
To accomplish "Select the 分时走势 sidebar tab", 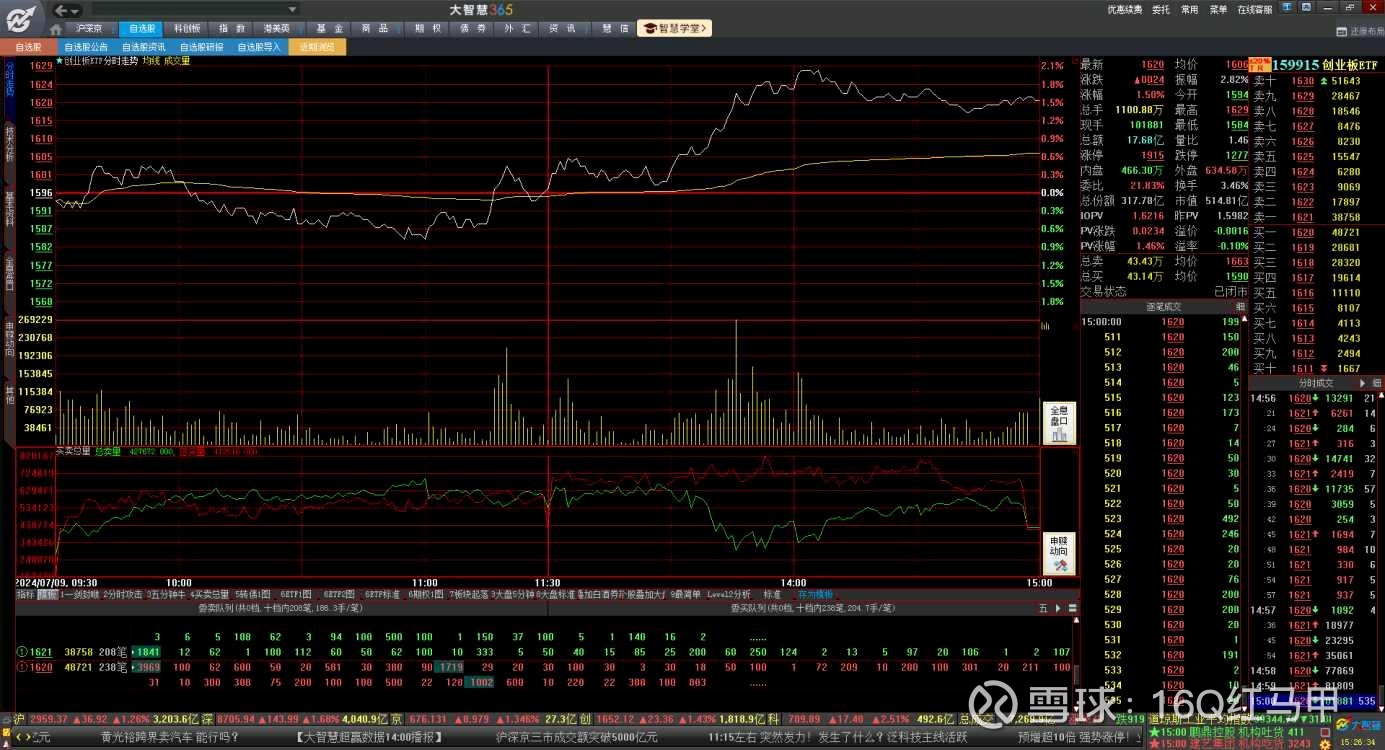I will pyautogui.click(x=9, y=79).
